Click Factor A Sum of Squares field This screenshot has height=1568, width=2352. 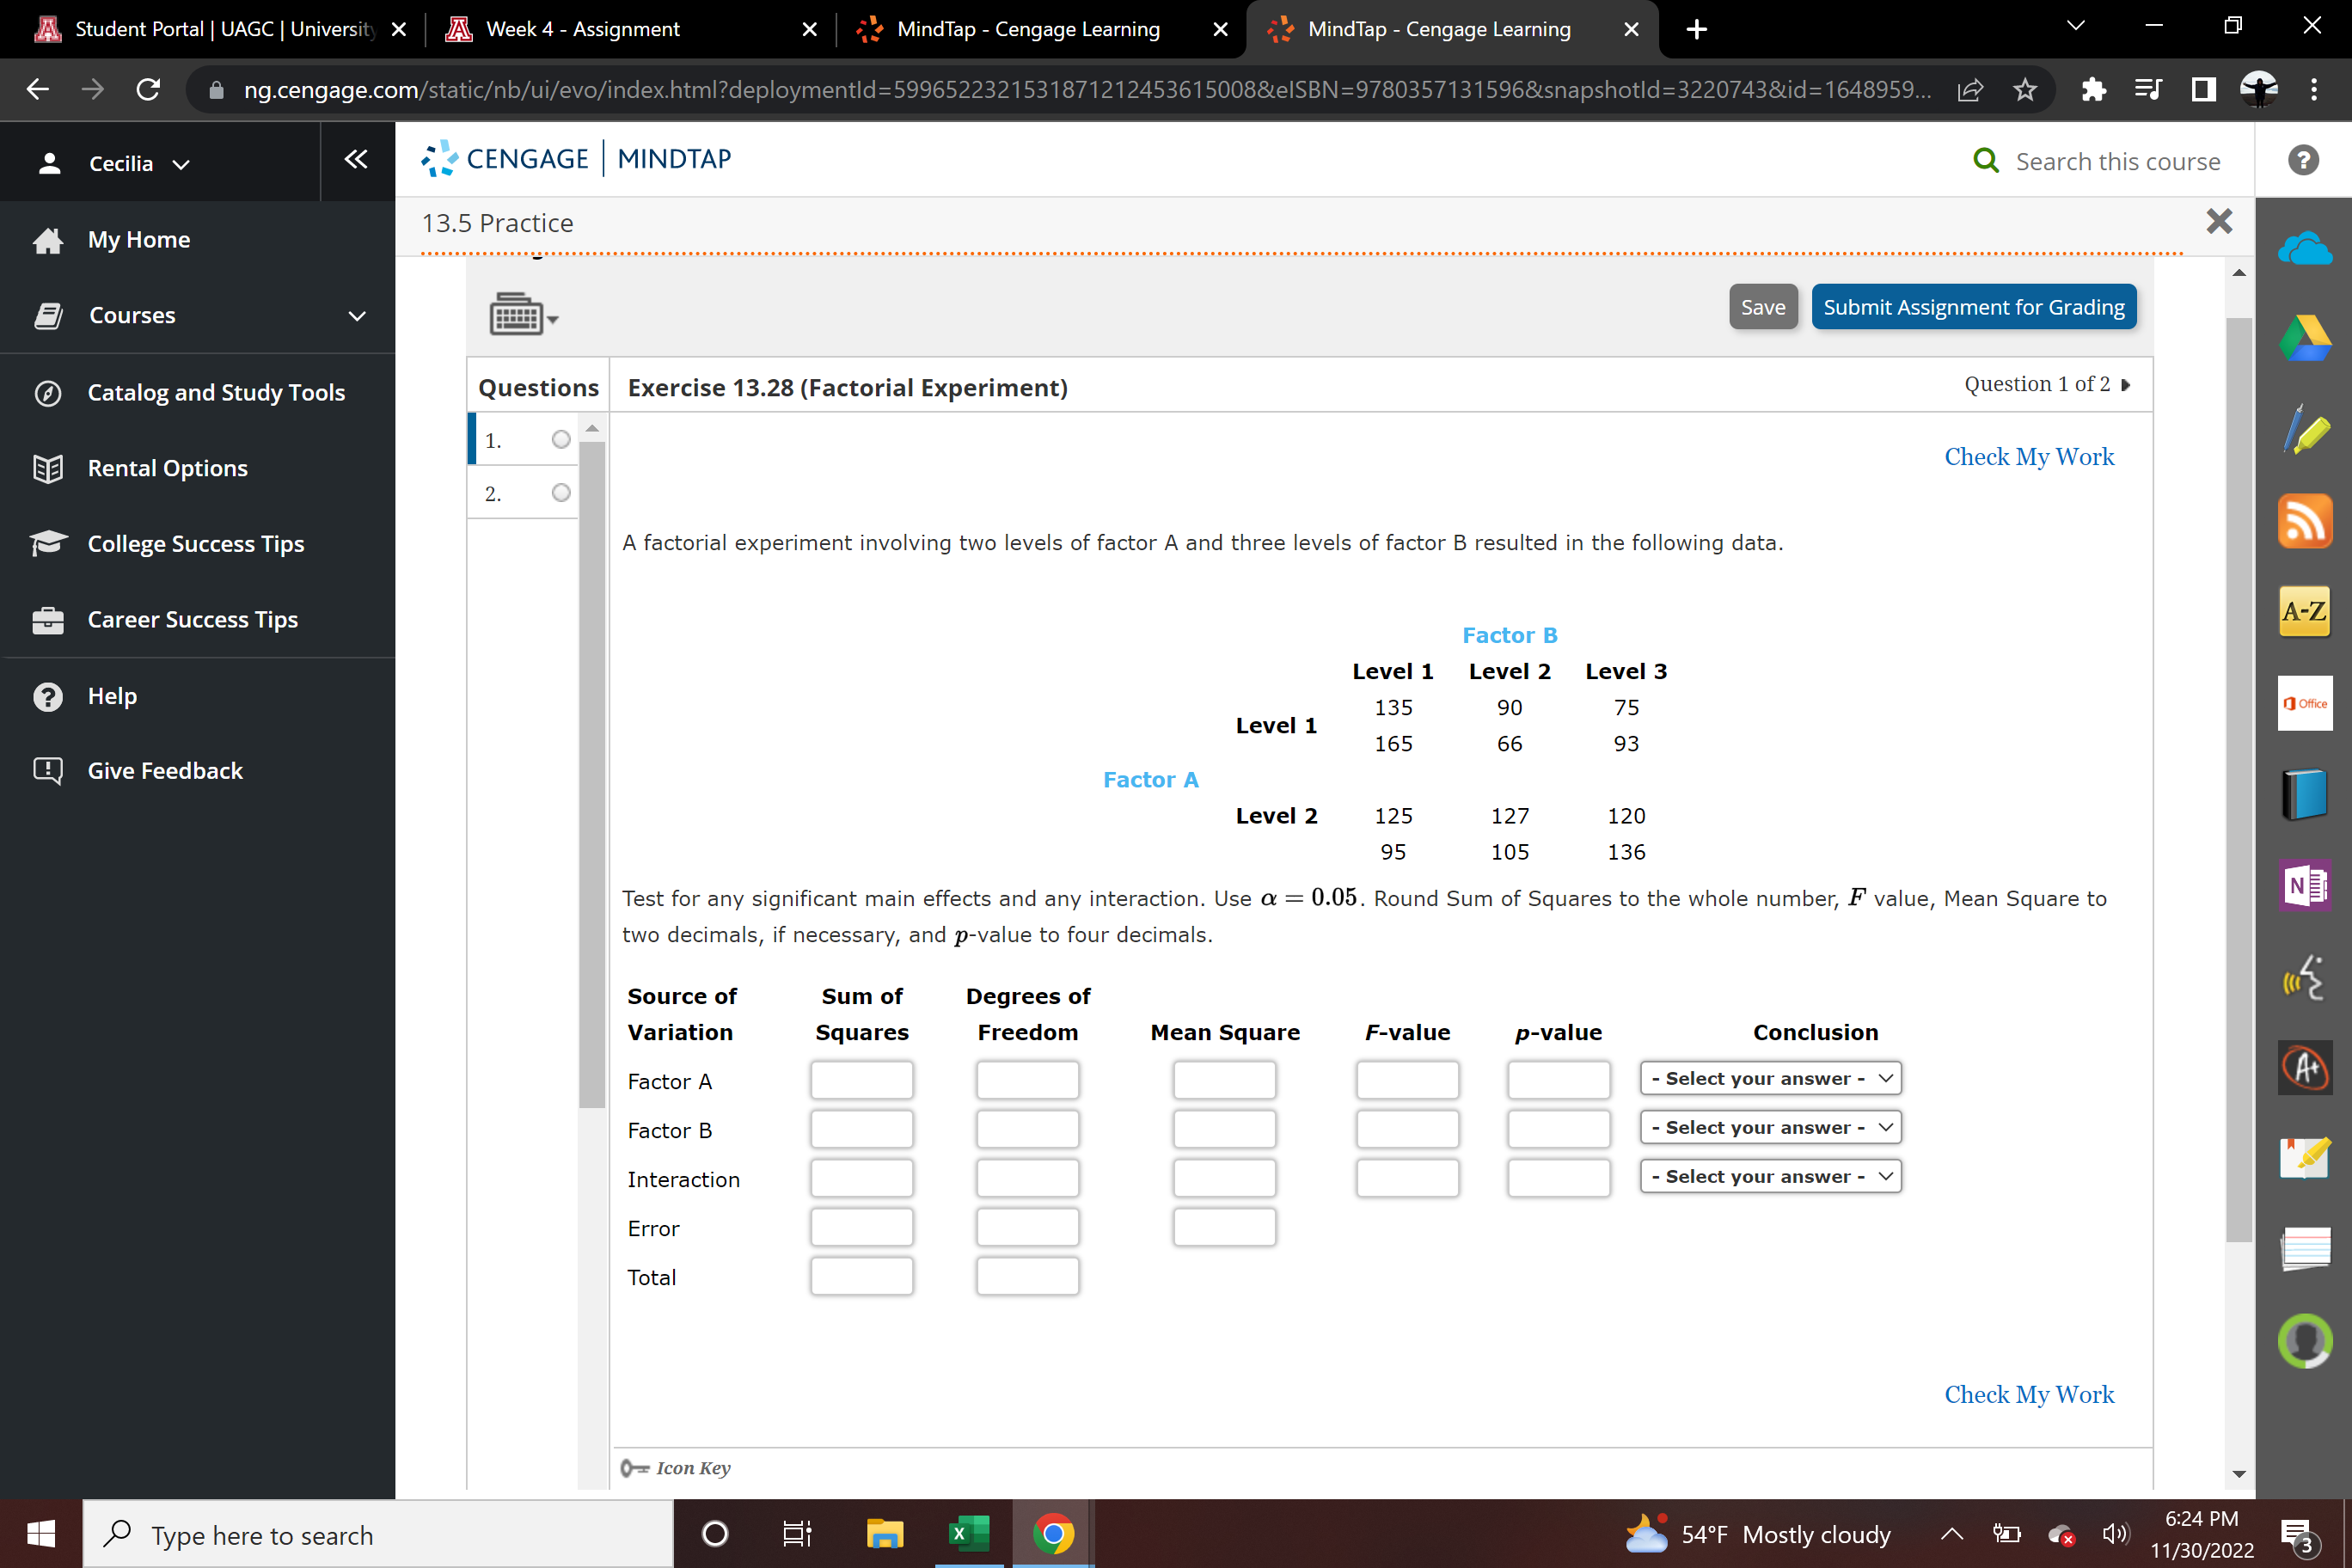(861, 1080)
